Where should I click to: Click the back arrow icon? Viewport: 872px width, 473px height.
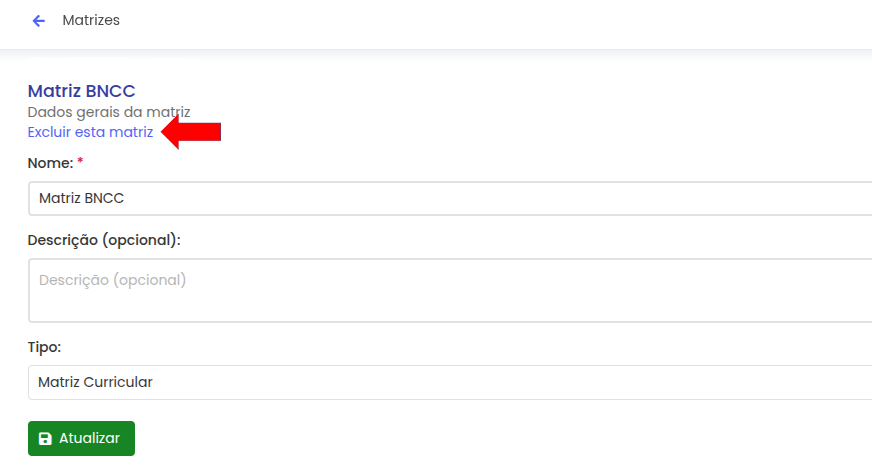pos(39,21)
